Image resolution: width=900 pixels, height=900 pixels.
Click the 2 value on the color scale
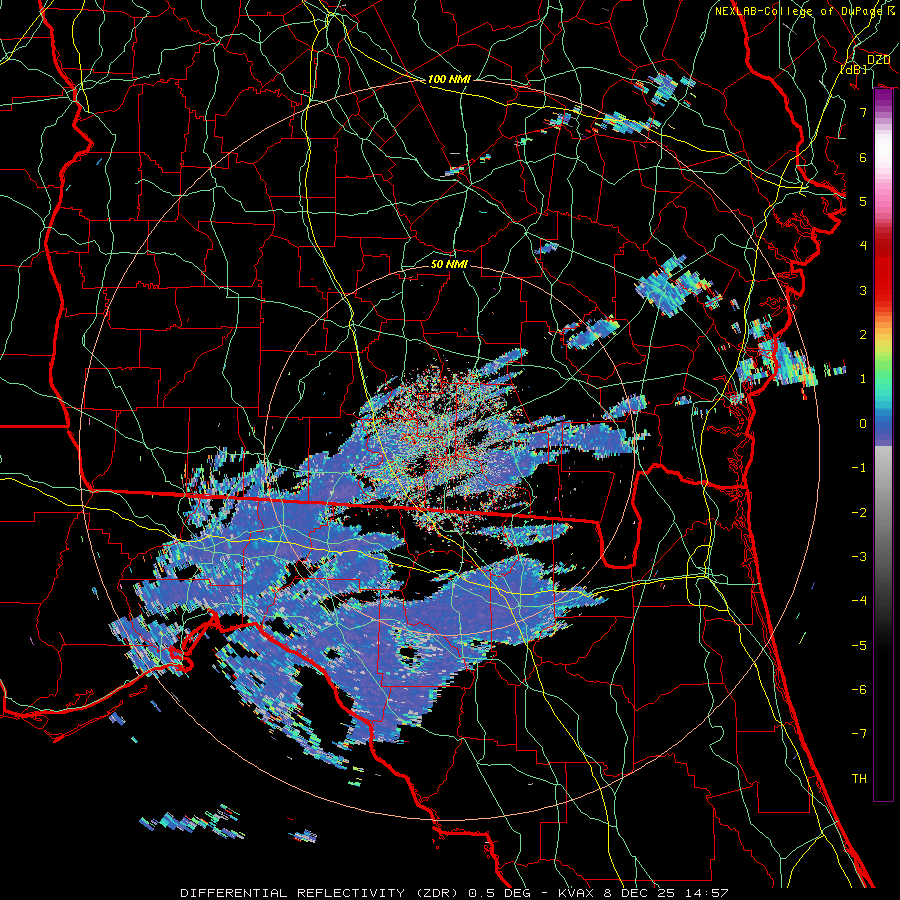pos(863,335)
